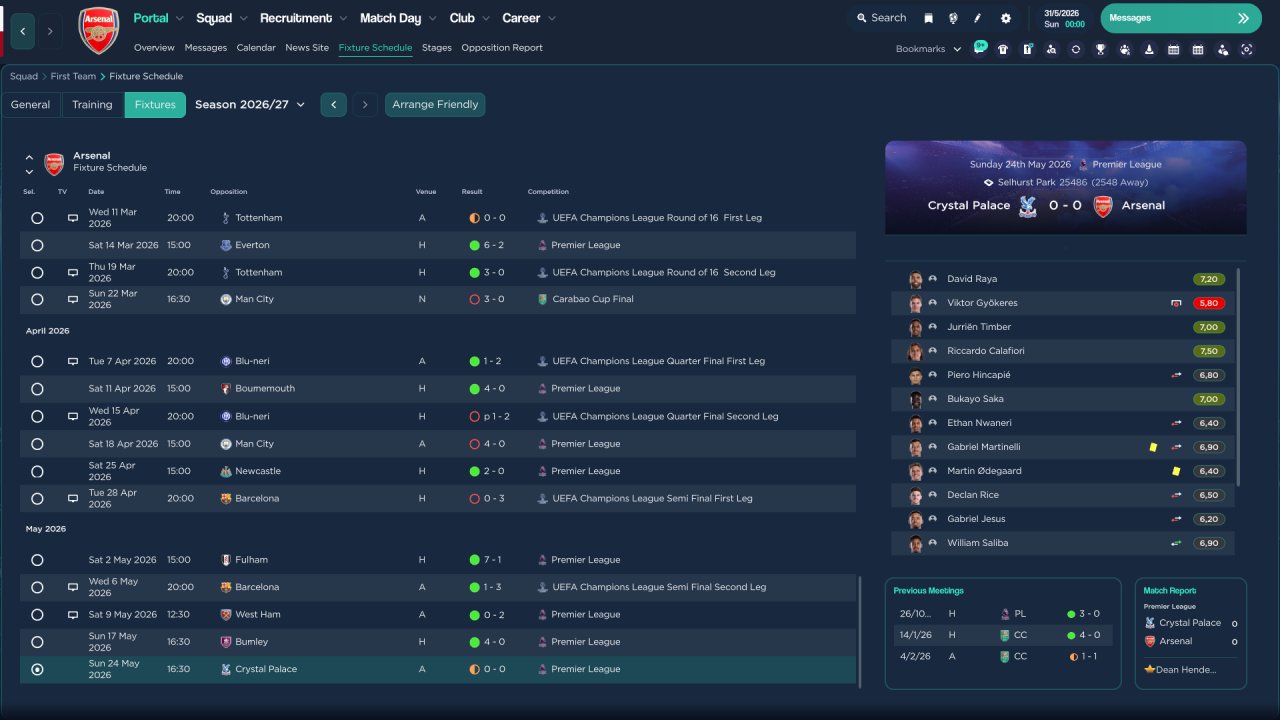
Task: Click the yellow card icon for Martin Ødegaard
Action: 1176,471
